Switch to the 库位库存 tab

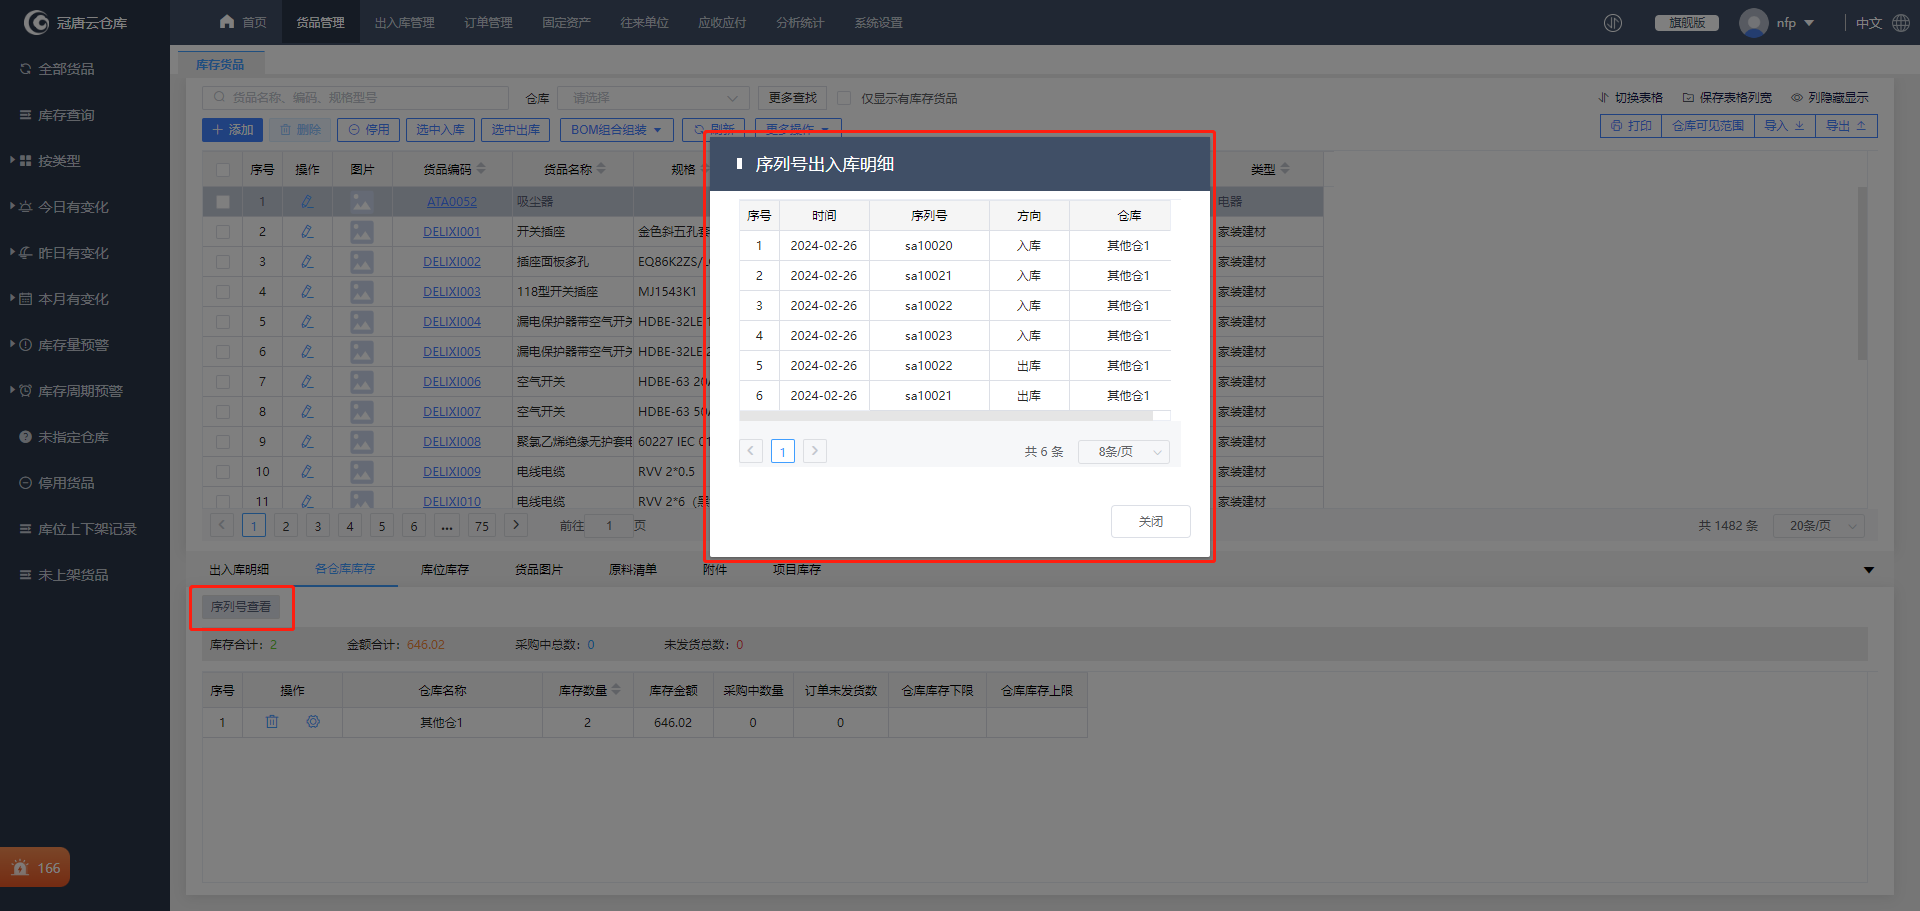pos(445,570)
